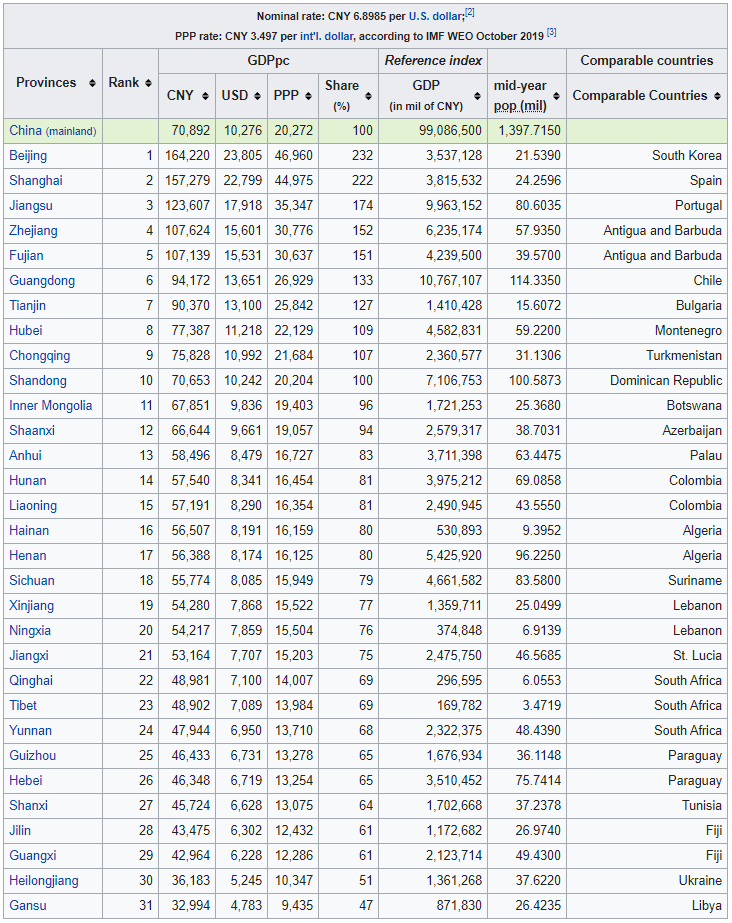The width and height of the screenshot is (732, 923).
Task: Open the Tibet link
Action: click(23, 706)
